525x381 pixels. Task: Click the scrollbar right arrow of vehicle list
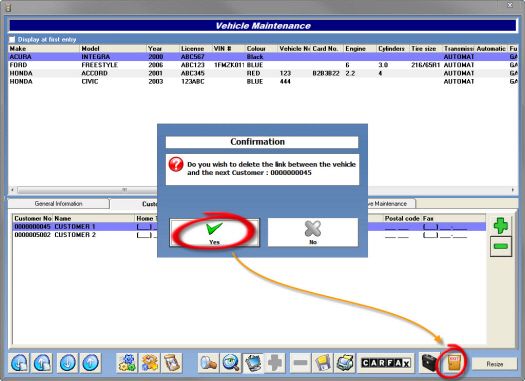(513, 190)
